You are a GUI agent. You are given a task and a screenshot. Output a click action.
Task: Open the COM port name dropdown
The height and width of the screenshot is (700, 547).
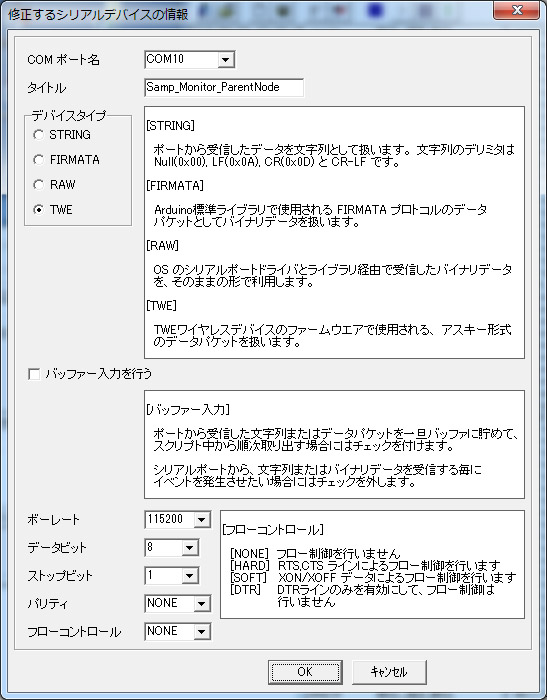tap(226, 59)
